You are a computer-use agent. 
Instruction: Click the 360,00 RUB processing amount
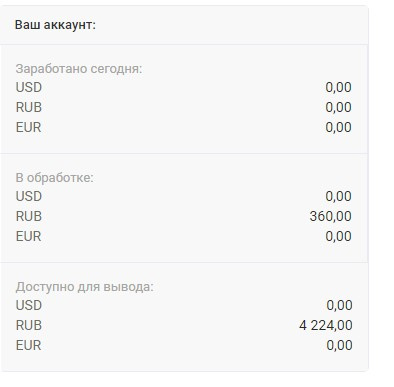point(330,216)
